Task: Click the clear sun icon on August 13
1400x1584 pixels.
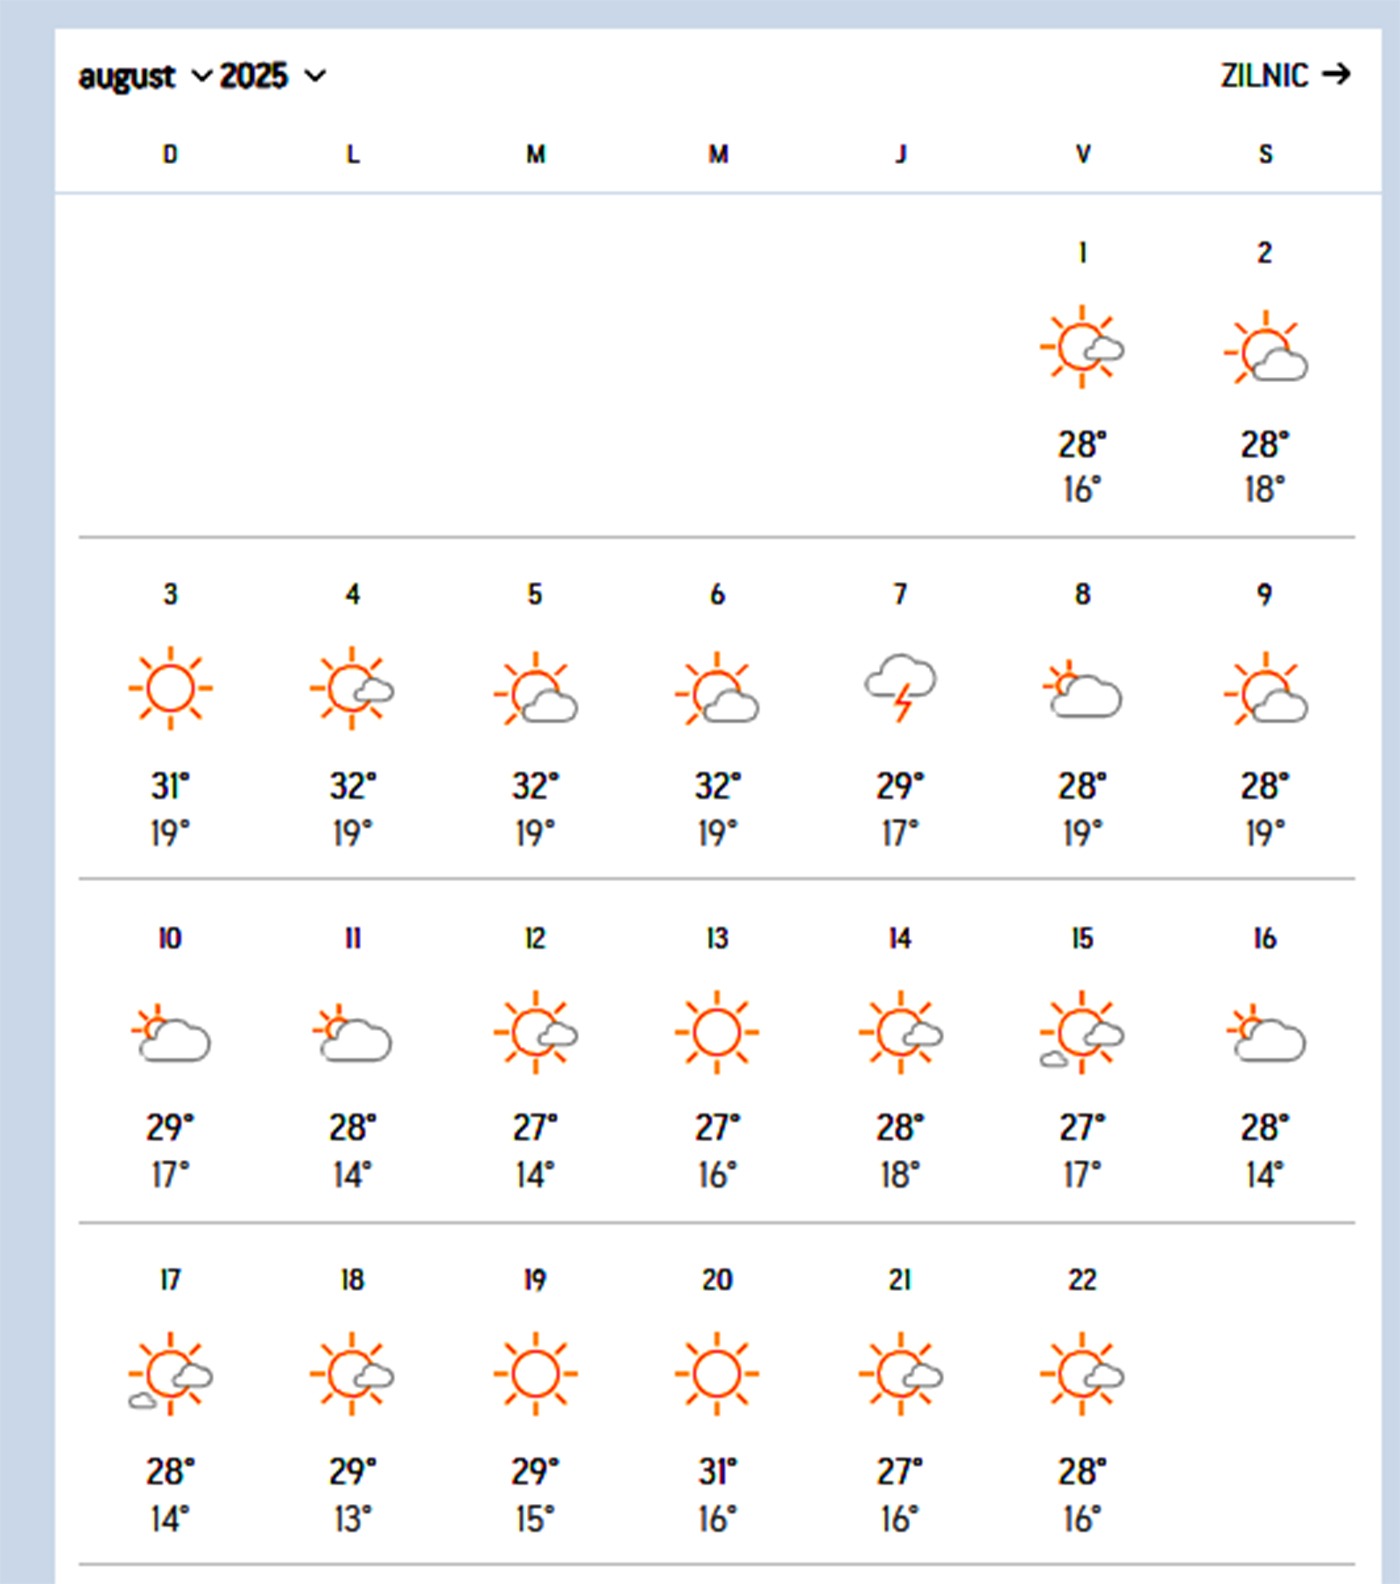Action: (717, 1032)
